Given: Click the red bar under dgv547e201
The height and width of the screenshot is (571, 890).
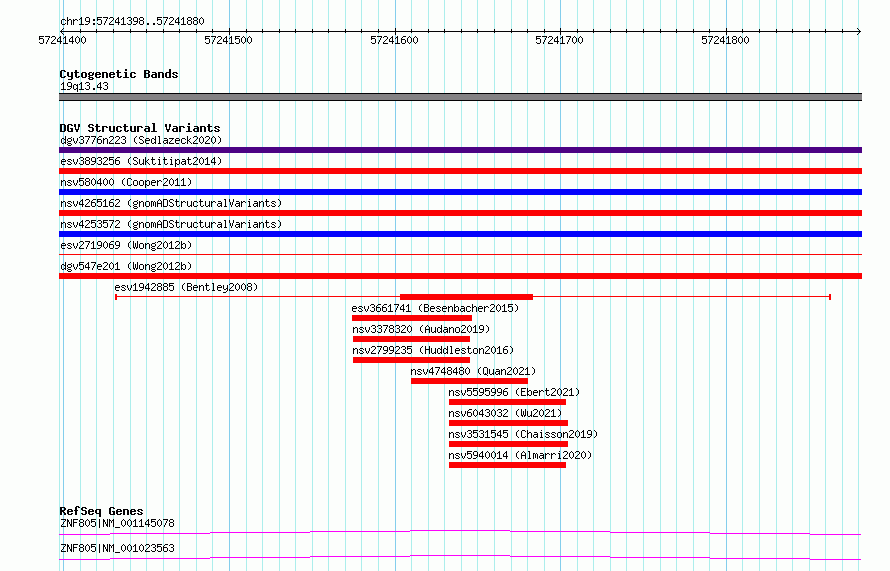Looking at the screenshot, I should click(x=460, y=276).
